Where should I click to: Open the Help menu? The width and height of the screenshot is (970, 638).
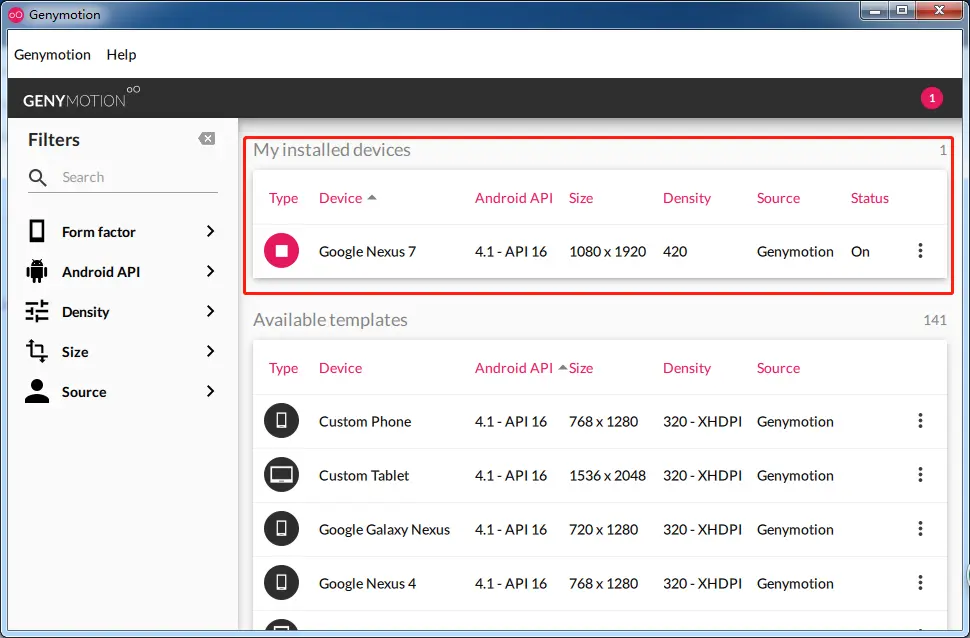[121, 54]
